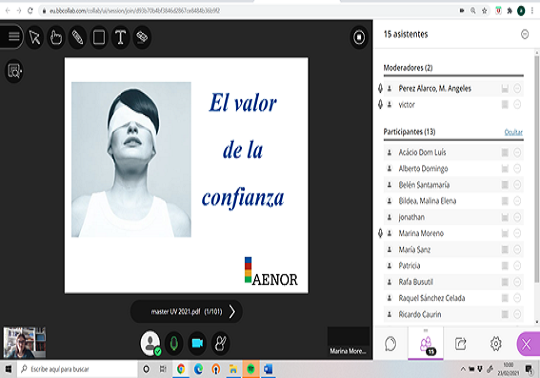Open the view controls zoom icon

tap(14, 71)
